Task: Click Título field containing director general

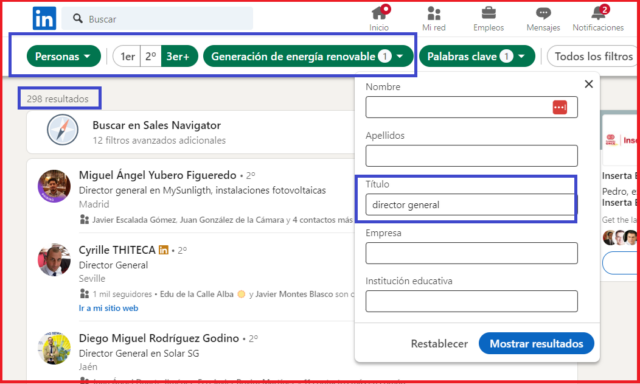Action: pyautogui.click(x=471, y=204)
